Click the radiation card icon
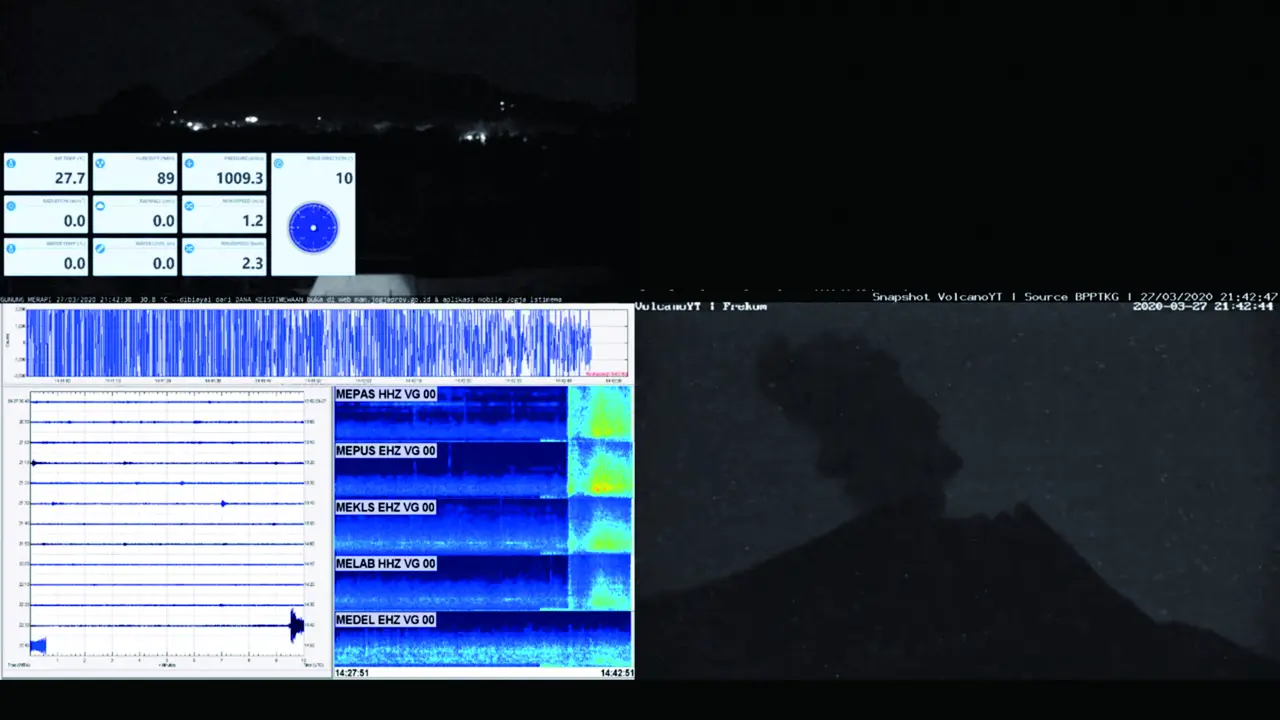1280x720 pixels. [11, 205]
